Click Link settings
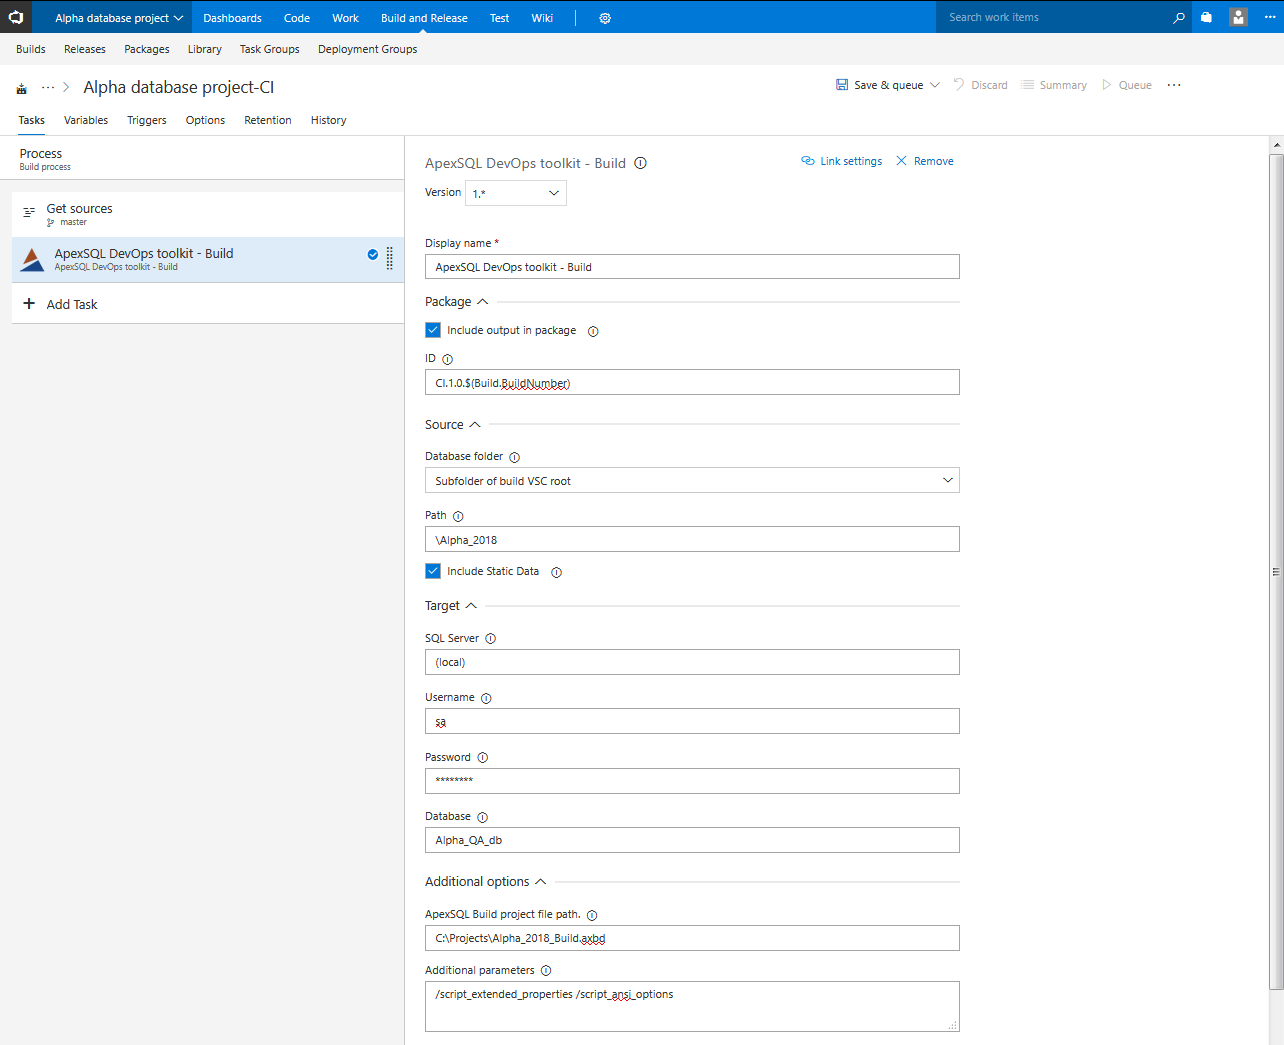Viewport: 1284px width, 1045px height. (841, 161)
